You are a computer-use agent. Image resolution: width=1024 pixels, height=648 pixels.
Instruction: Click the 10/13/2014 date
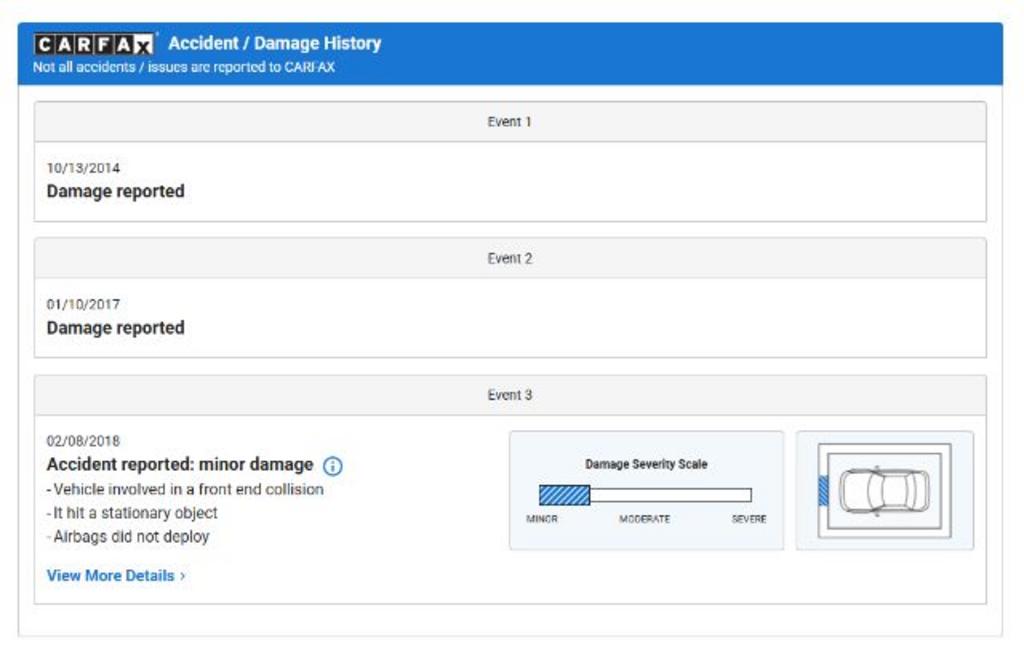coord(83,168)
